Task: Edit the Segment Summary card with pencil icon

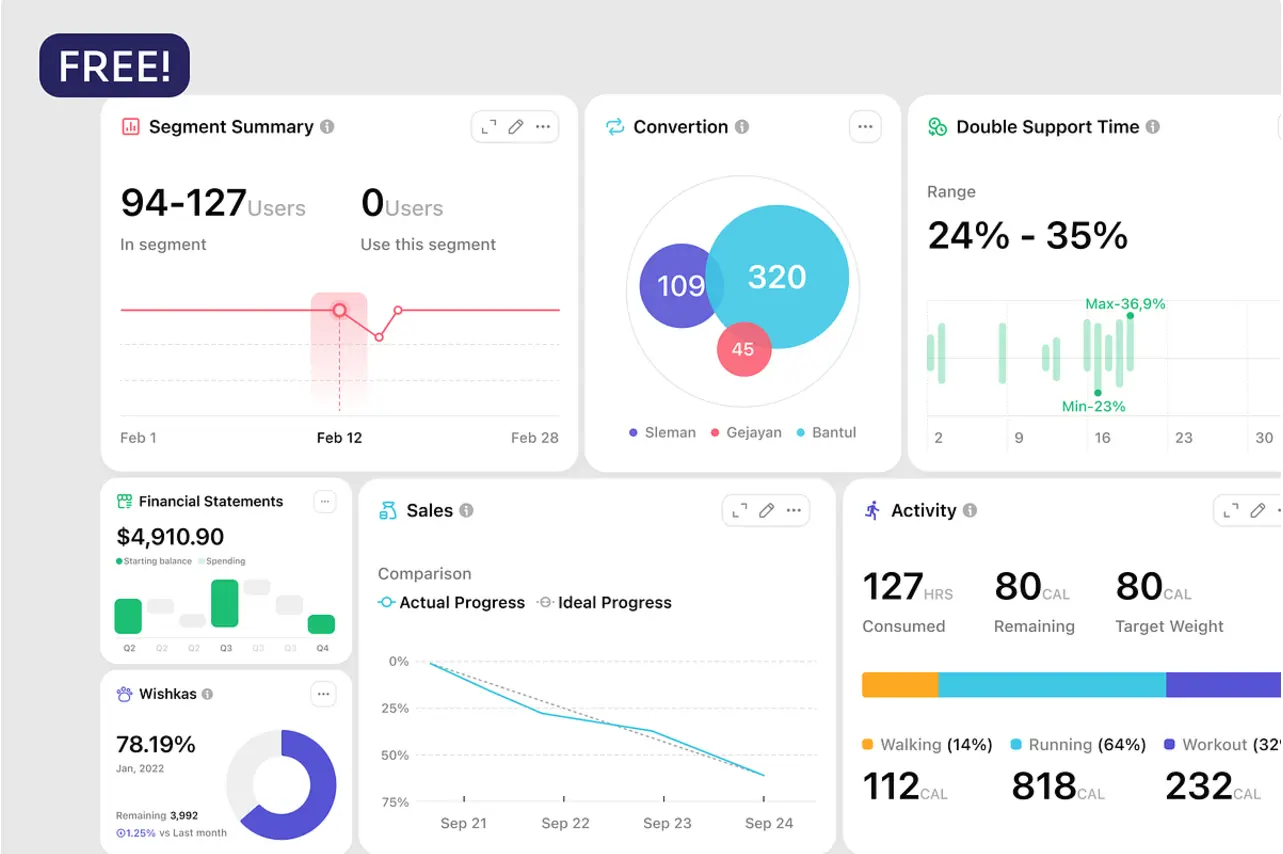Action: coord(516,127)
